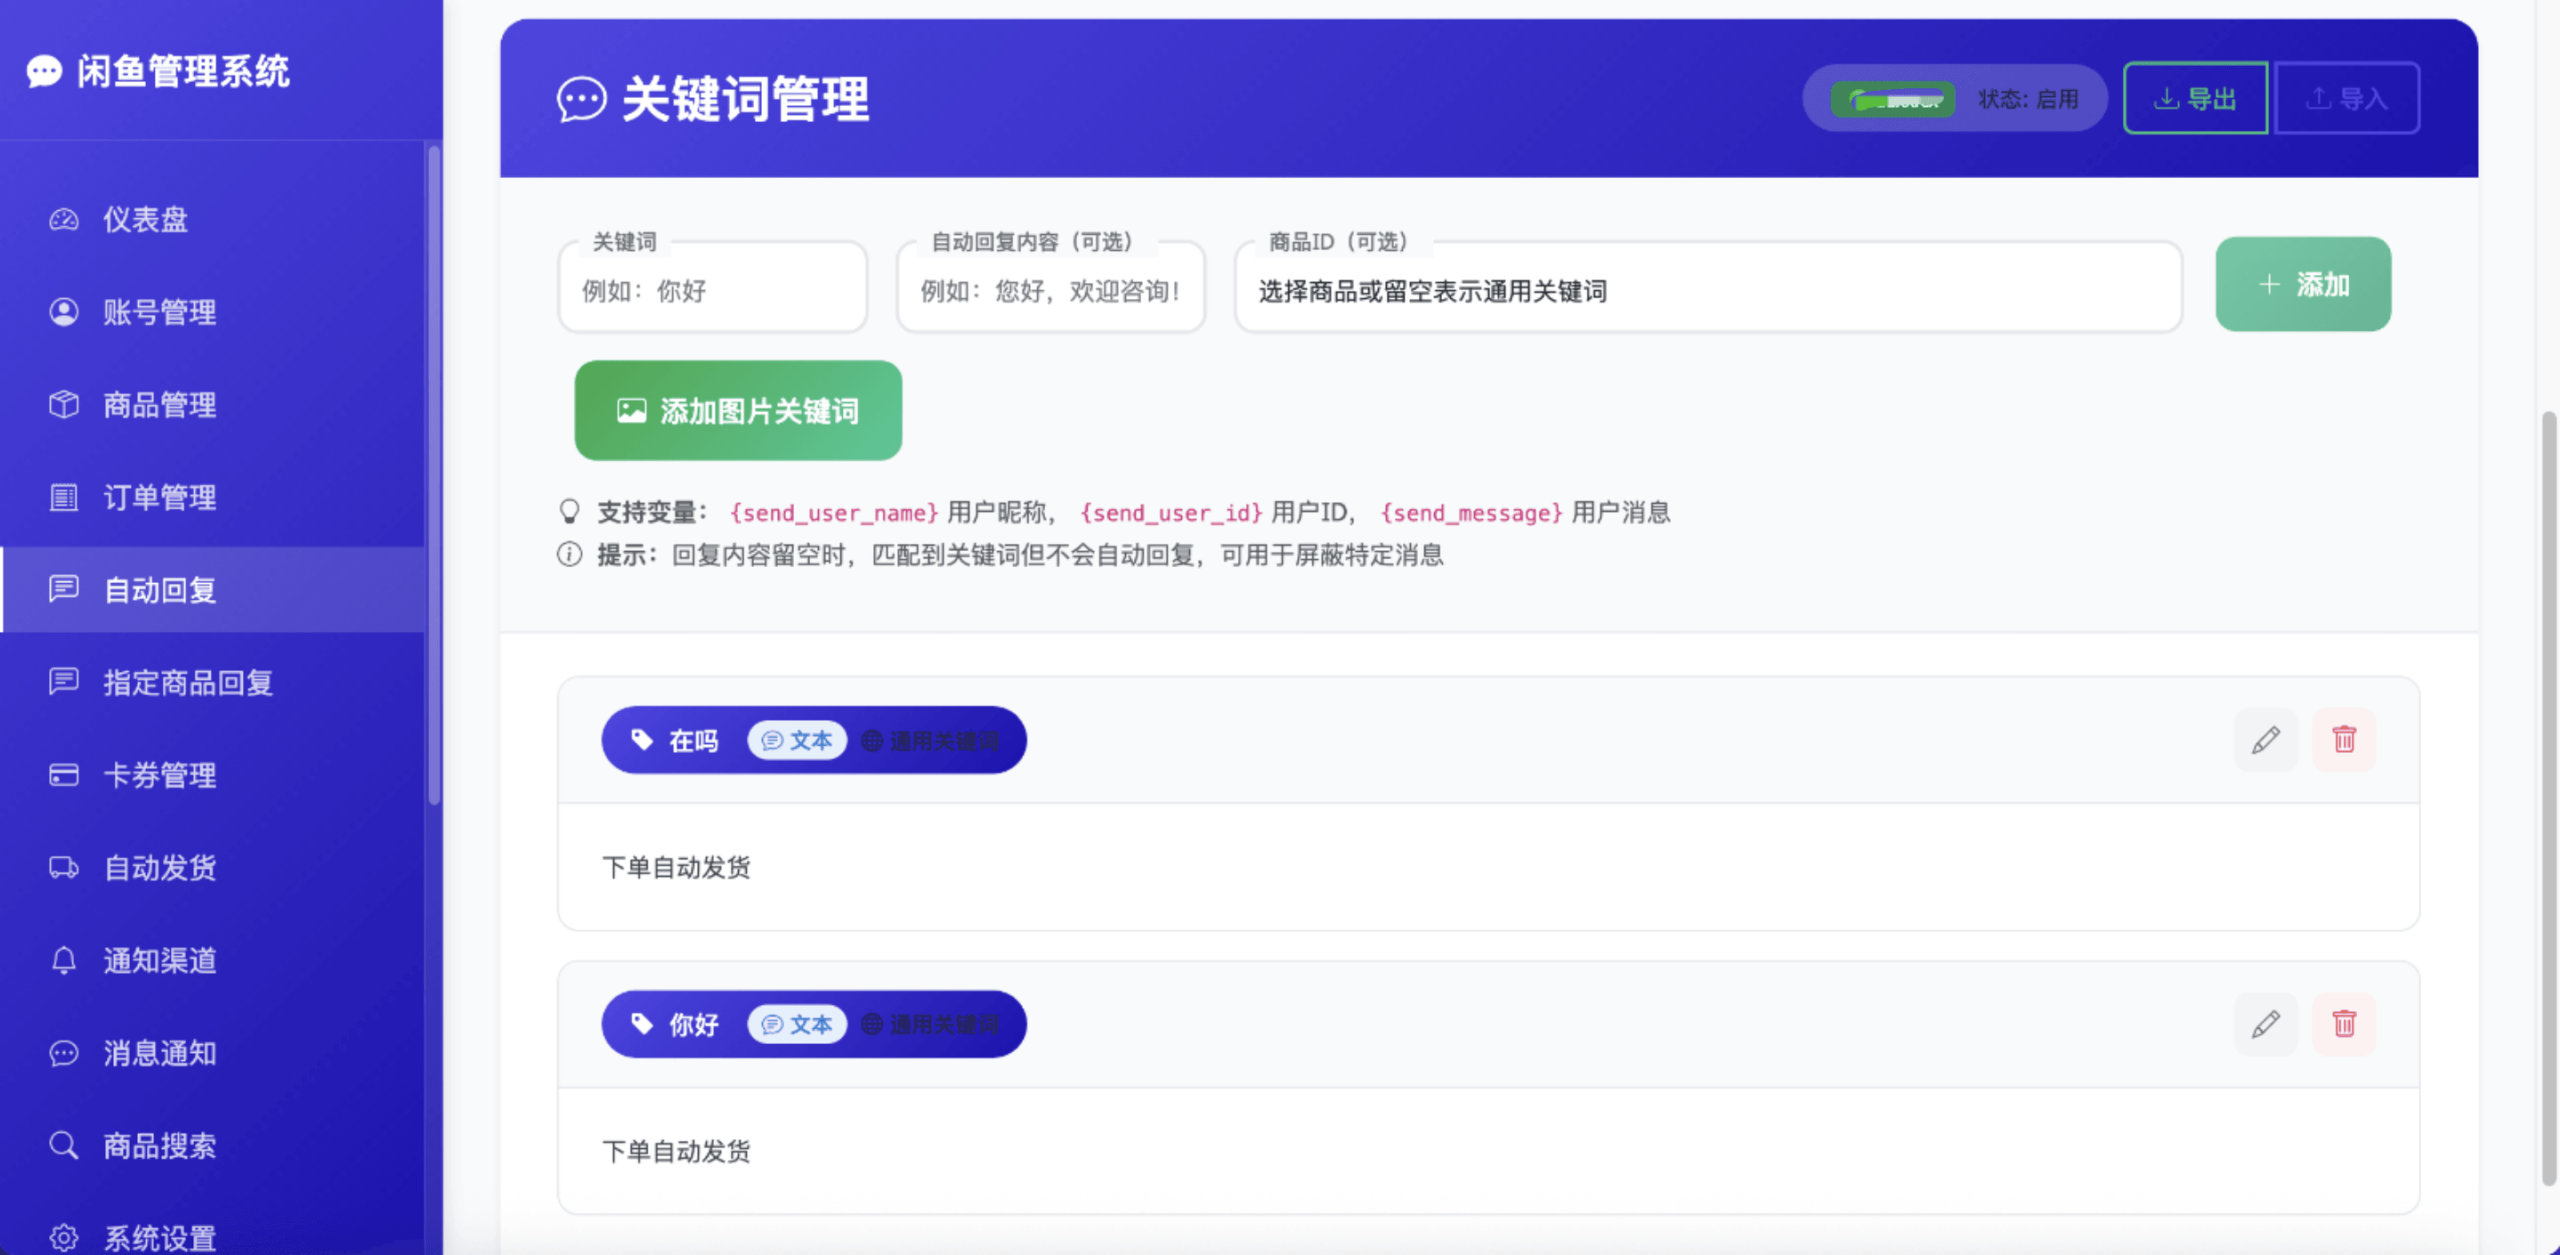This screenshot has height=1255, width=2560.
Task: Click the 系统设置 gear icon
Action: (64, 1237)
